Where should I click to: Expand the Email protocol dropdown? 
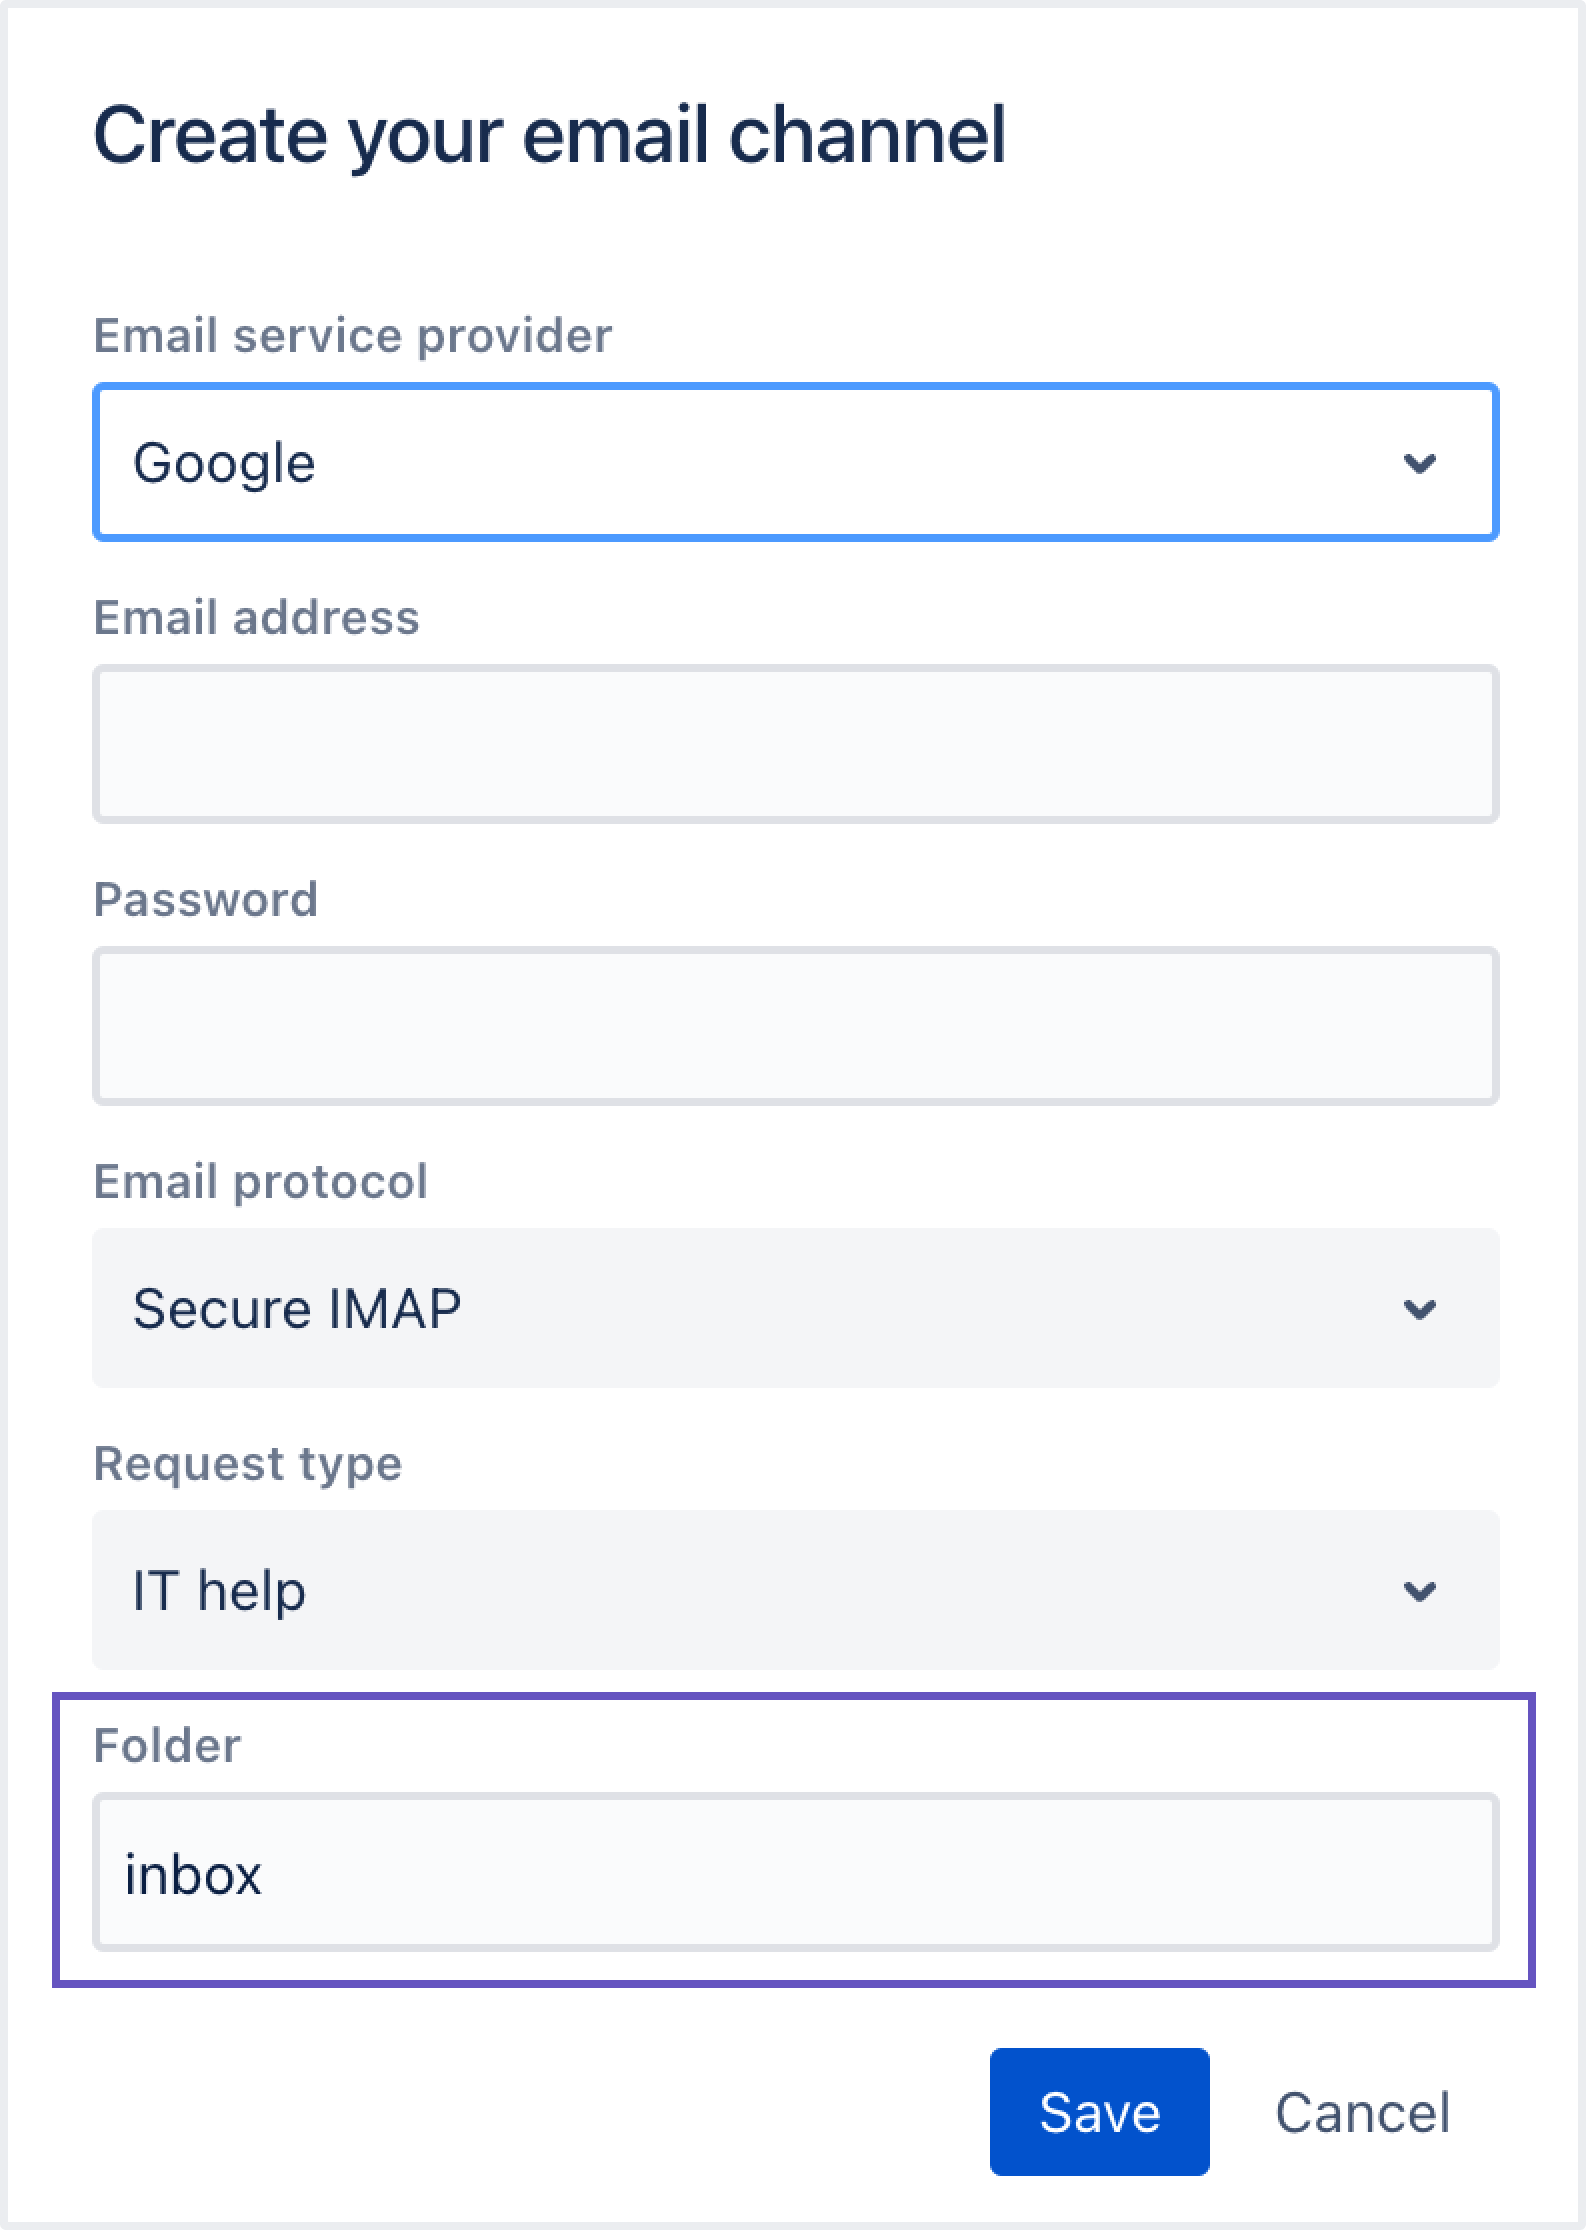tap(795, 1308)
